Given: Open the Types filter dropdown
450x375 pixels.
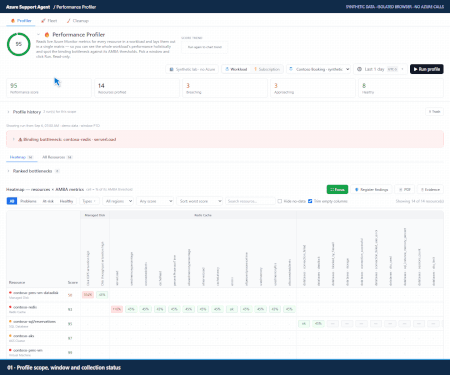Looking at the screenshot, I should click(89, 201).
